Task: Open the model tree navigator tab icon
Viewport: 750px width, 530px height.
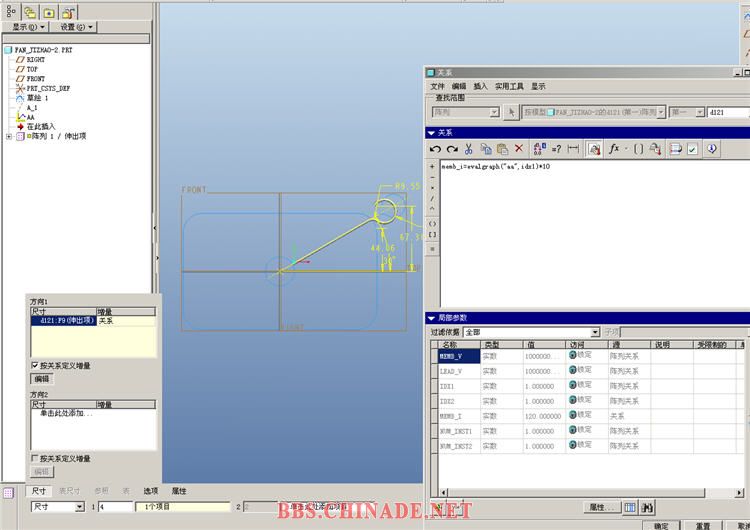Action: pyautogui.click(x=11, y=11)
